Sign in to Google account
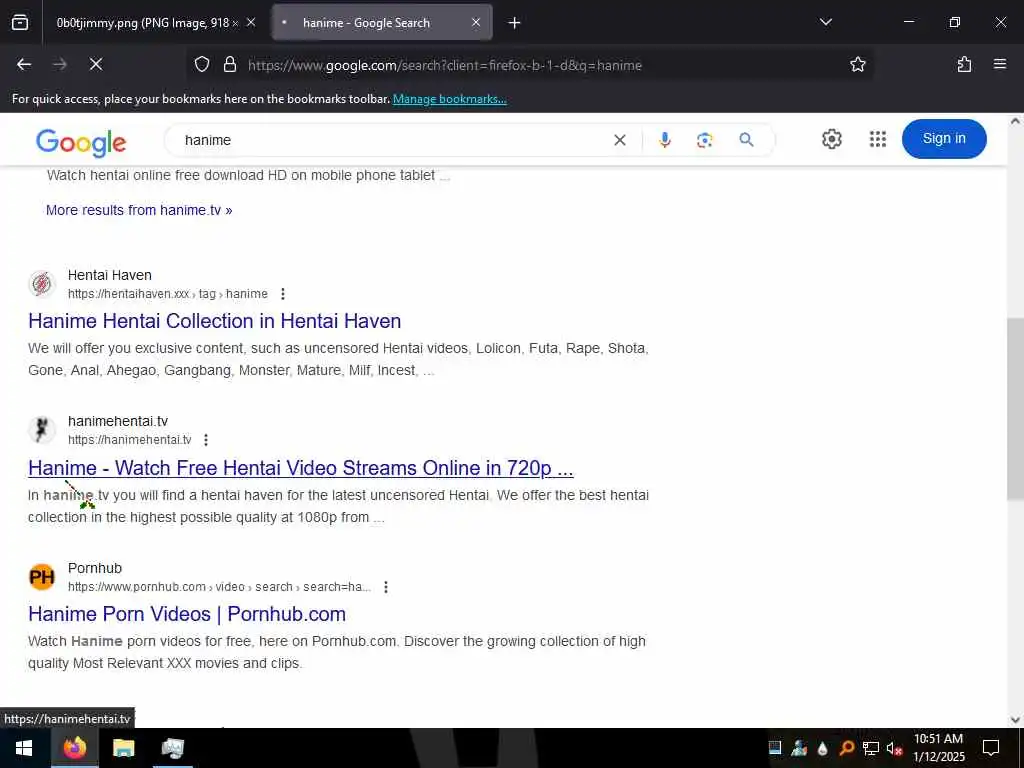Screen dimensions: 1024x768 [944, 138]
